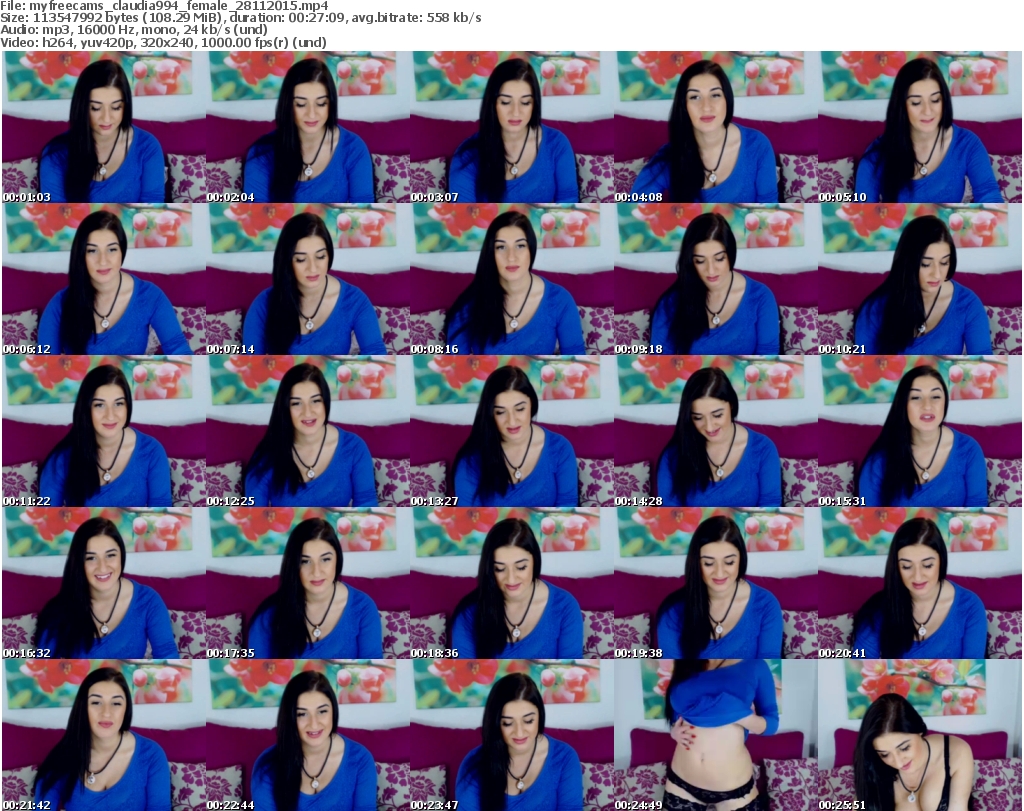Pick the thumbnail at 00:12:25
Screen dimensions: 1024x811
pyautogui.click(x=308, y=431)
